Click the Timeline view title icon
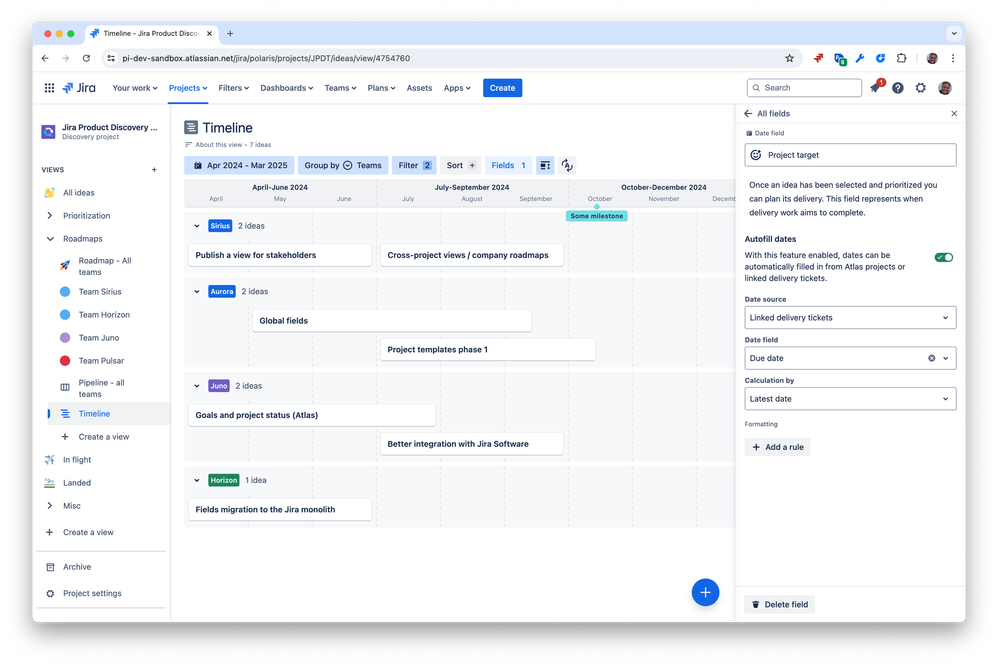The image size is (998, 665). coord(190,127)
